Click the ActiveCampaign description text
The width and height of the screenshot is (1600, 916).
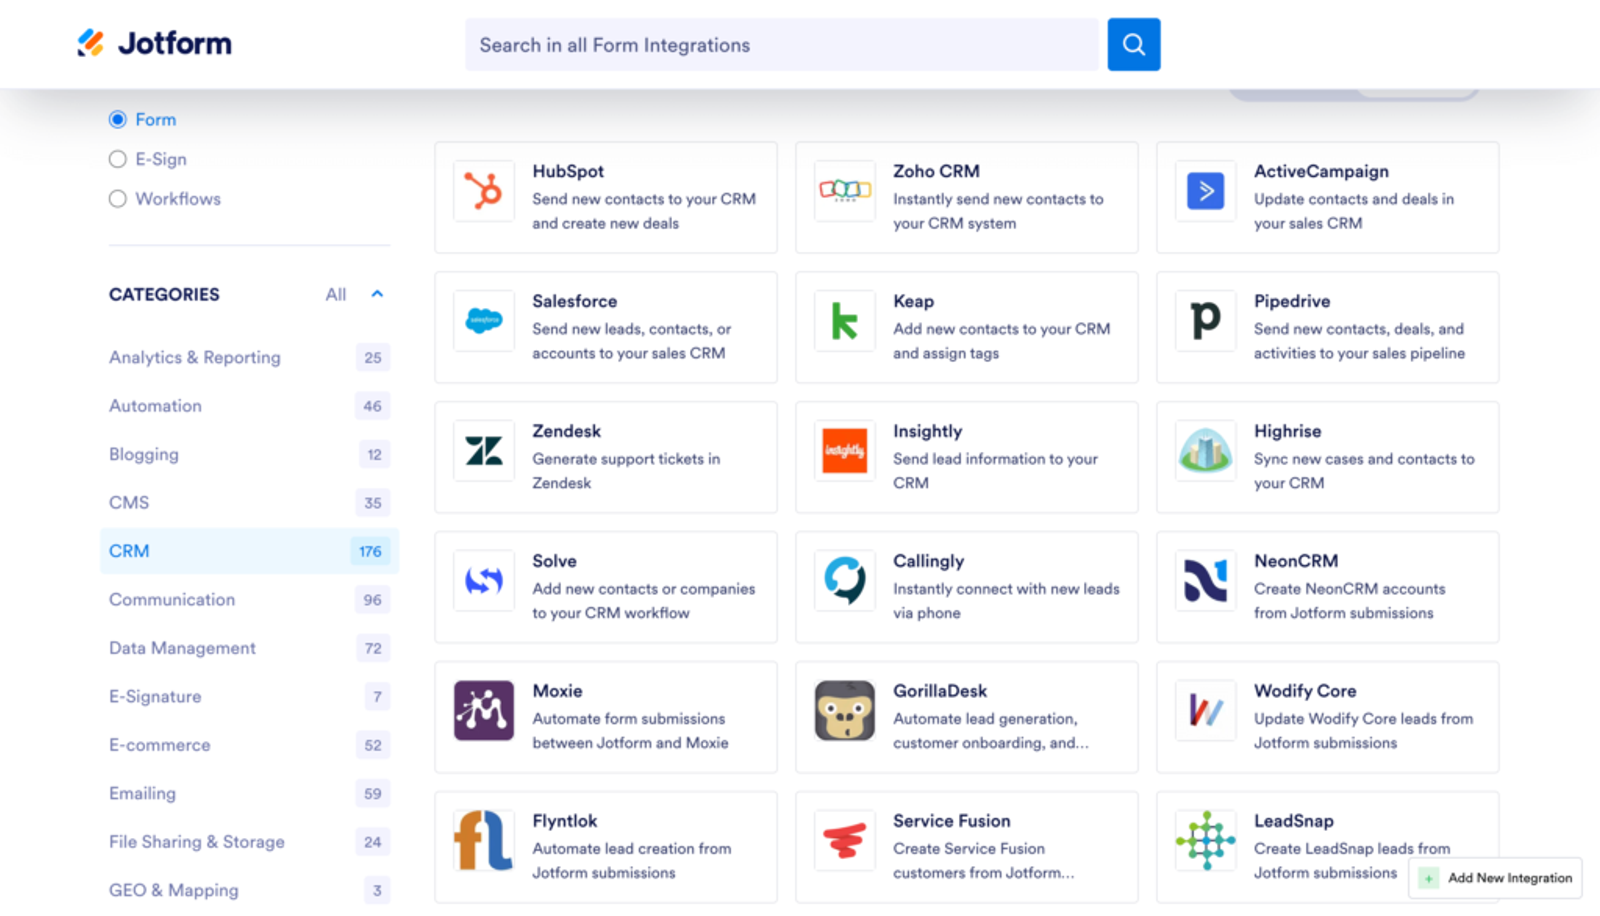tap(1354, 211)
